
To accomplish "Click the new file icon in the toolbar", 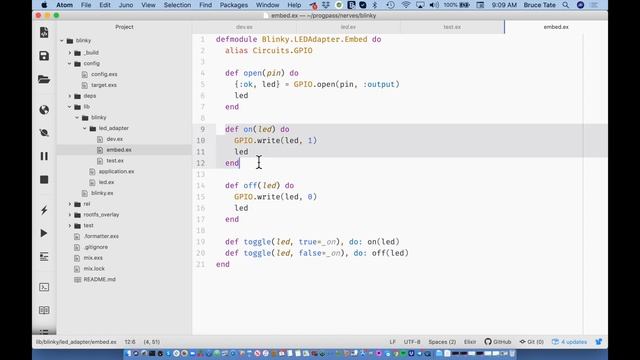I will 44,32.
